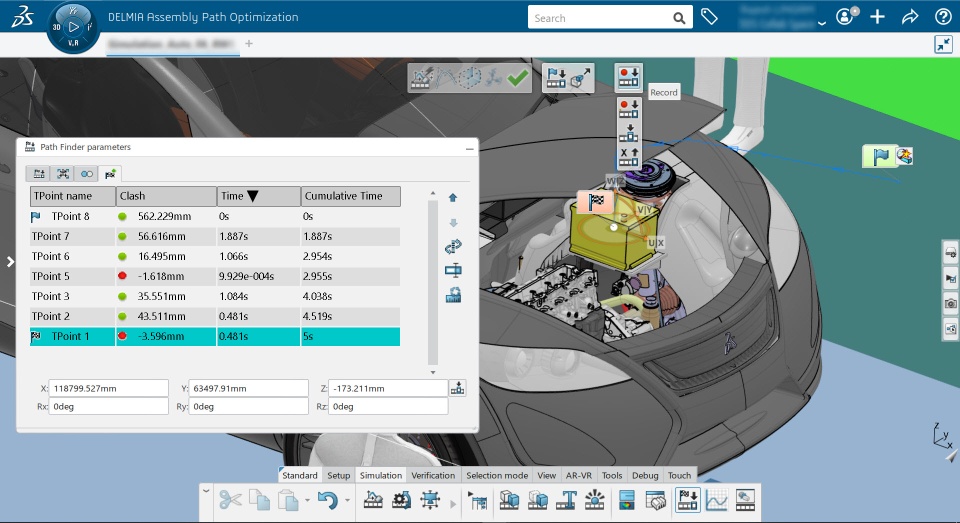Open the Verification tab

coord(433,475)
